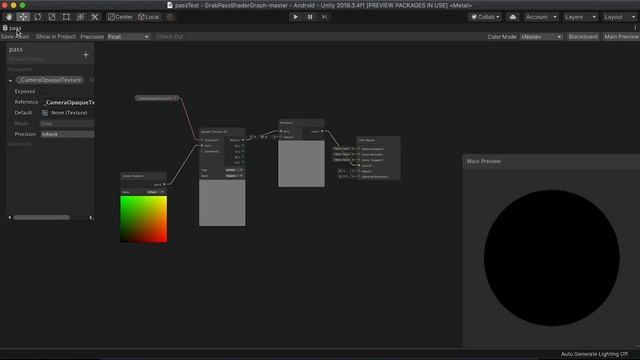Image resolution: width=640 pixels, height=360 pixels.
Task: Select the _CameraOpaqueTexture property pill
Action: [50, 80]
